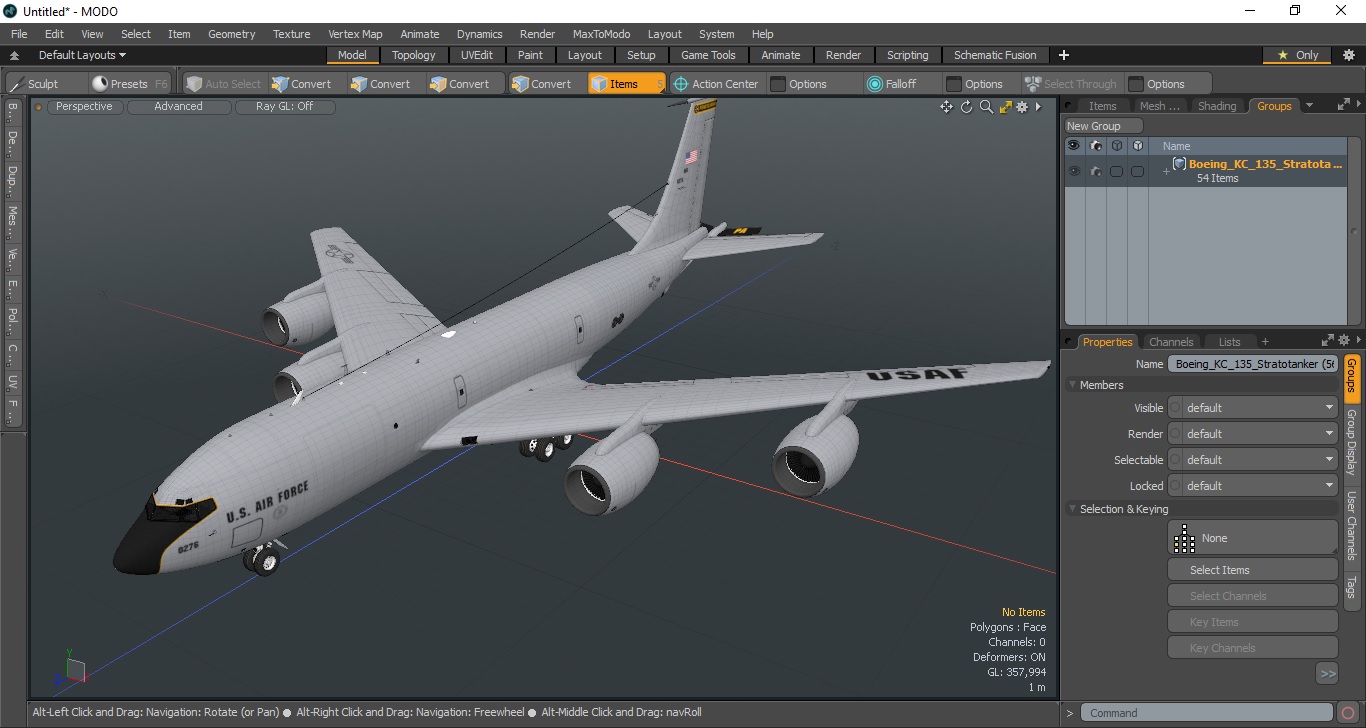Open the Perspective view type menu

84,106
